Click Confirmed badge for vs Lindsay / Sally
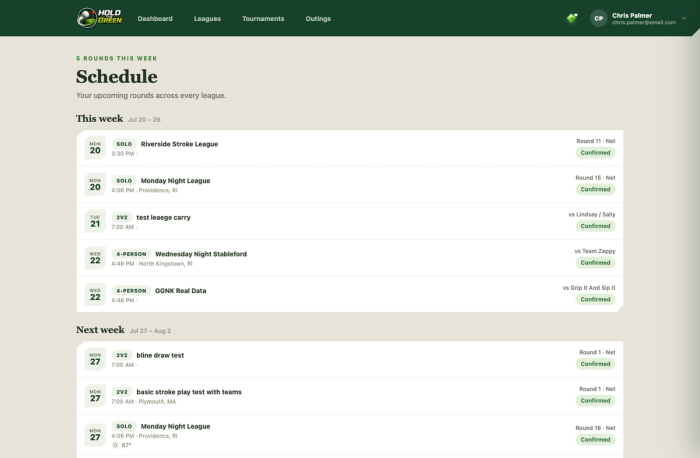700x458 pixels. 595,226
